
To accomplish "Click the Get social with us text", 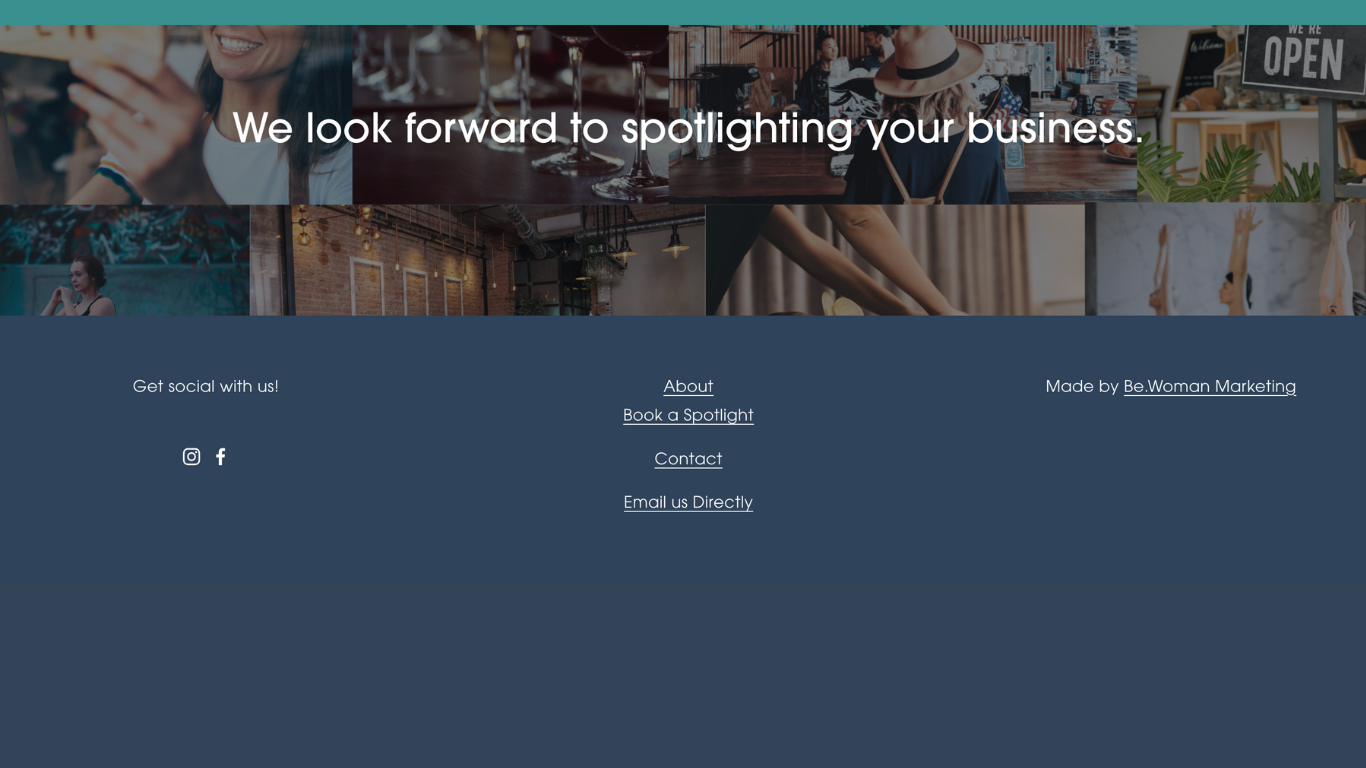I will pos(206,386).
